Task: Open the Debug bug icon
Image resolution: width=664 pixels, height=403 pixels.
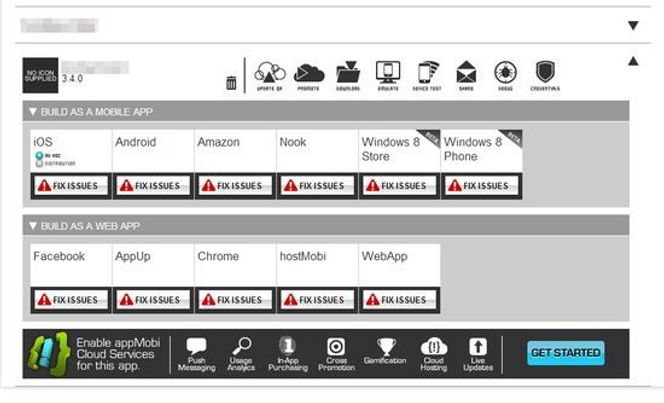Action: click(x=506, y=76)
